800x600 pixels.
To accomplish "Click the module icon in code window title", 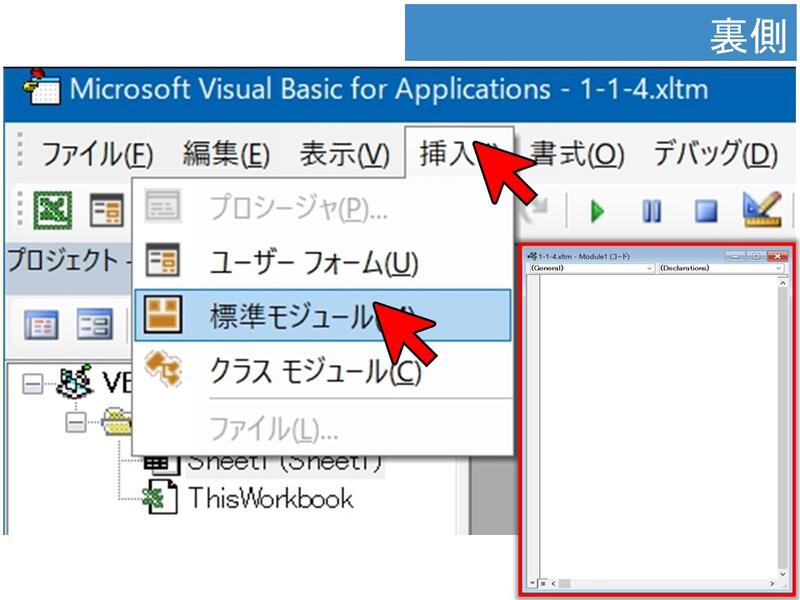I will [x=532, y=256].
